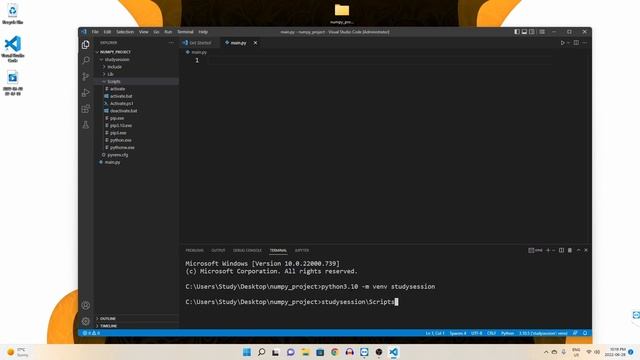Open run options dropdown beside play button

tap(568, 43)
